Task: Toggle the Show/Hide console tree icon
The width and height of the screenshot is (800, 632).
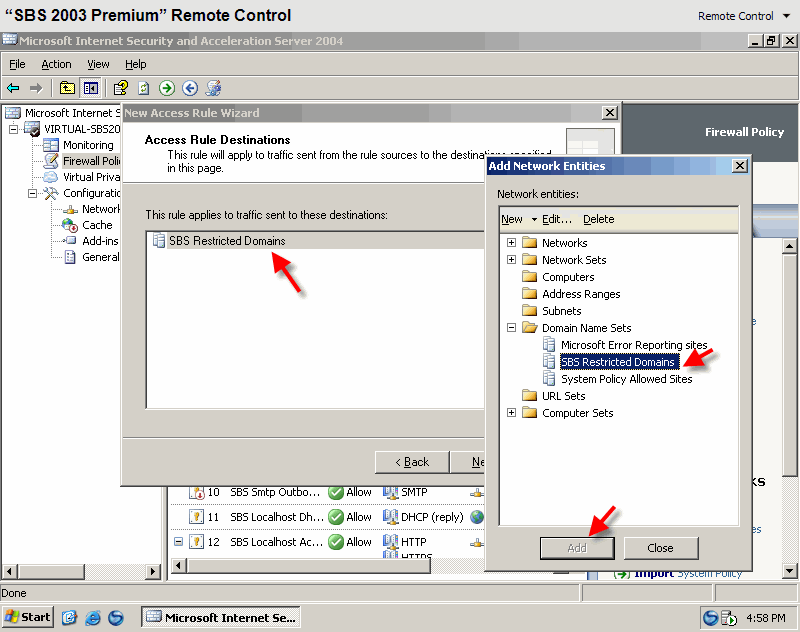Action: [91, 88]
